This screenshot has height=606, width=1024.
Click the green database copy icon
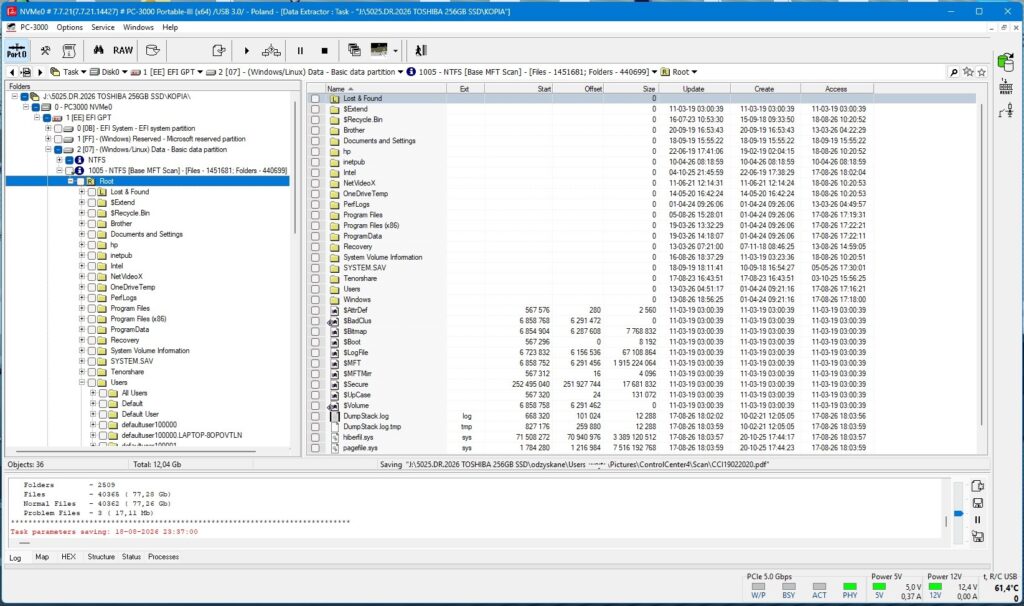coord(1006,62)
